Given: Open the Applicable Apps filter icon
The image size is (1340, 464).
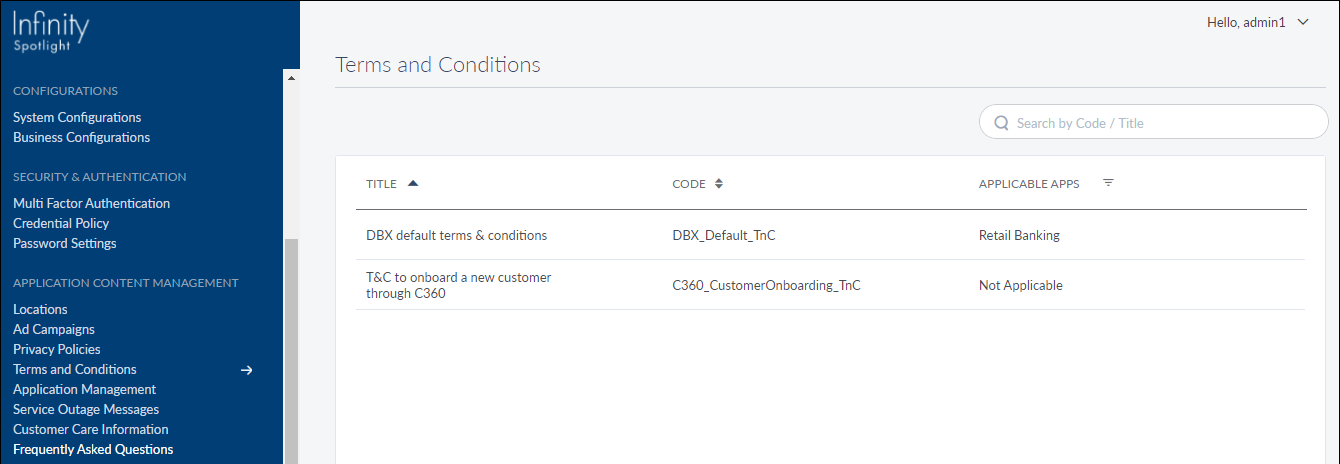Looking at the screenshot, I should [1108, 183].
